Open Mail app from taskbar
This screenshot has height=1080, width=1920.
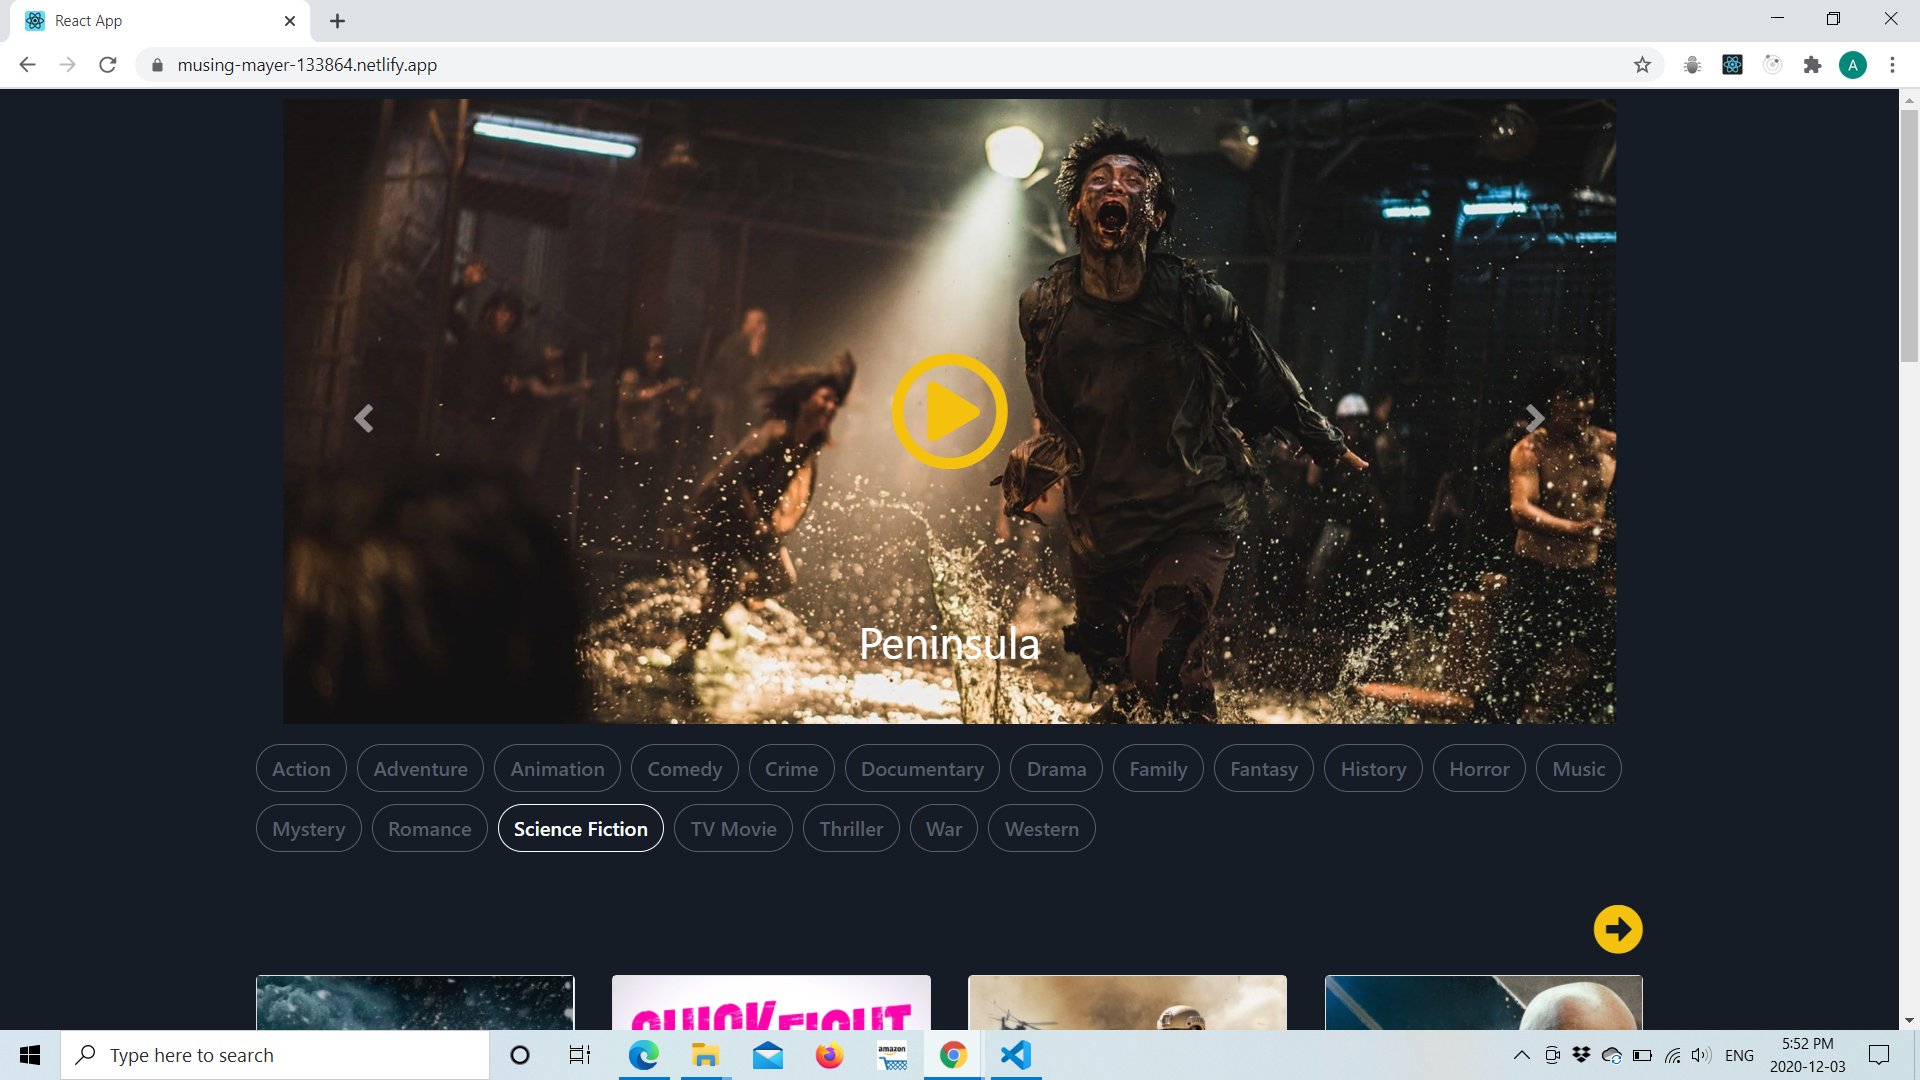(767, 1055)
